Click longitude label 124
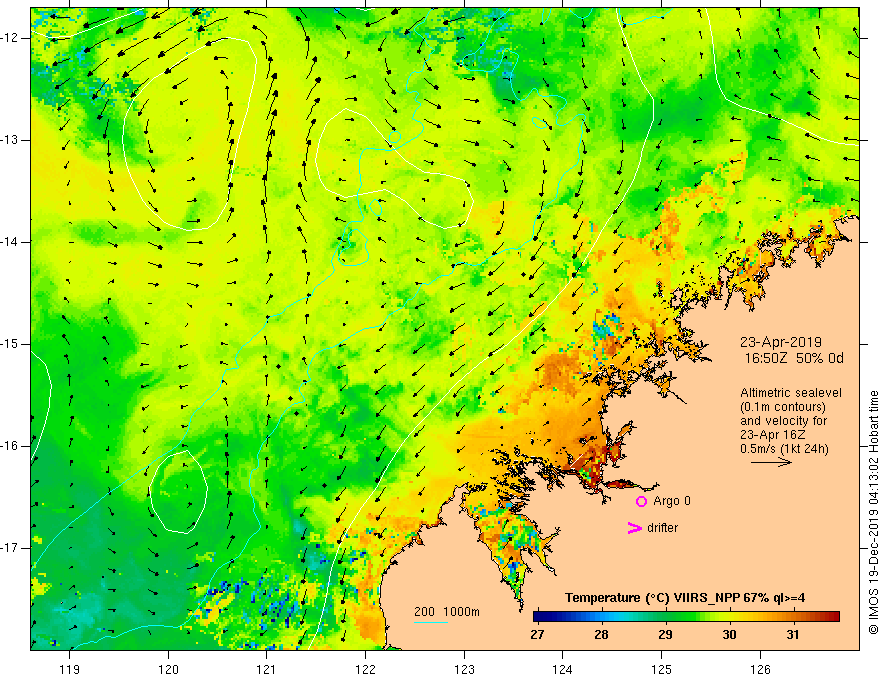880x680 pixels. click(x=563, y=669)
